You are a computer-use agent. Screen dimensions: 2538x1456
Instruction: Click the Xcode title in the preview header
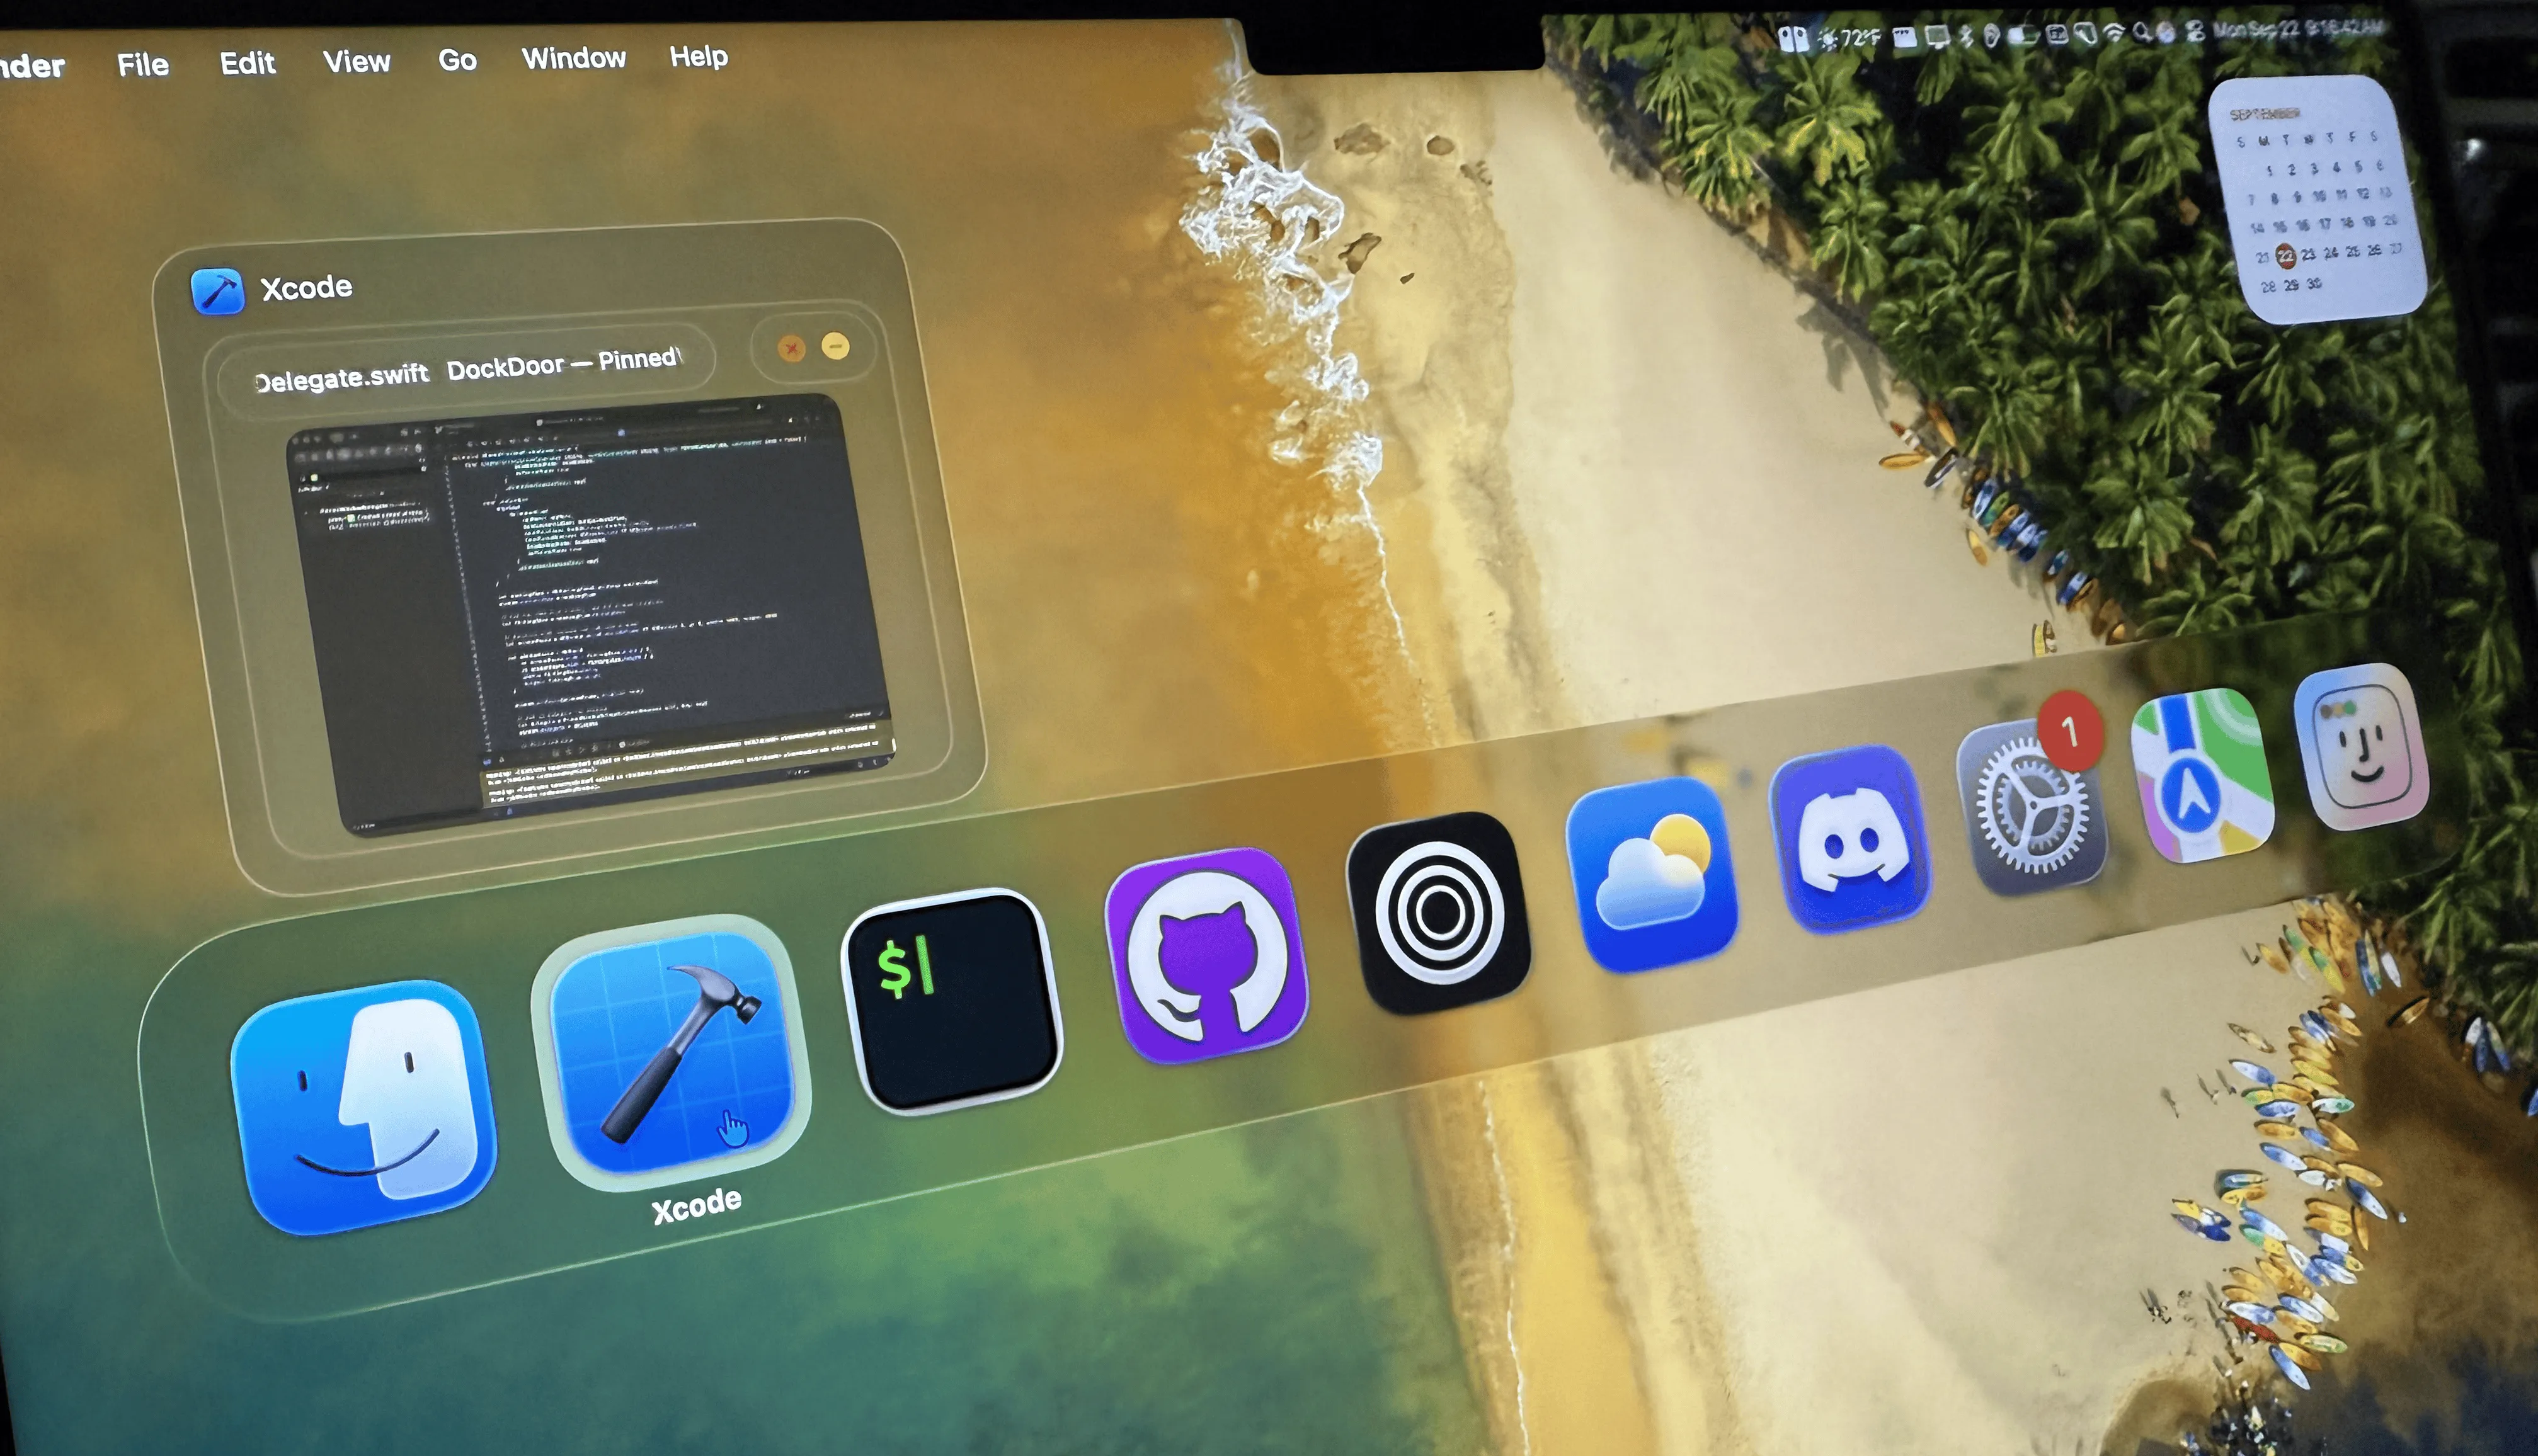(x=306, y=288)
